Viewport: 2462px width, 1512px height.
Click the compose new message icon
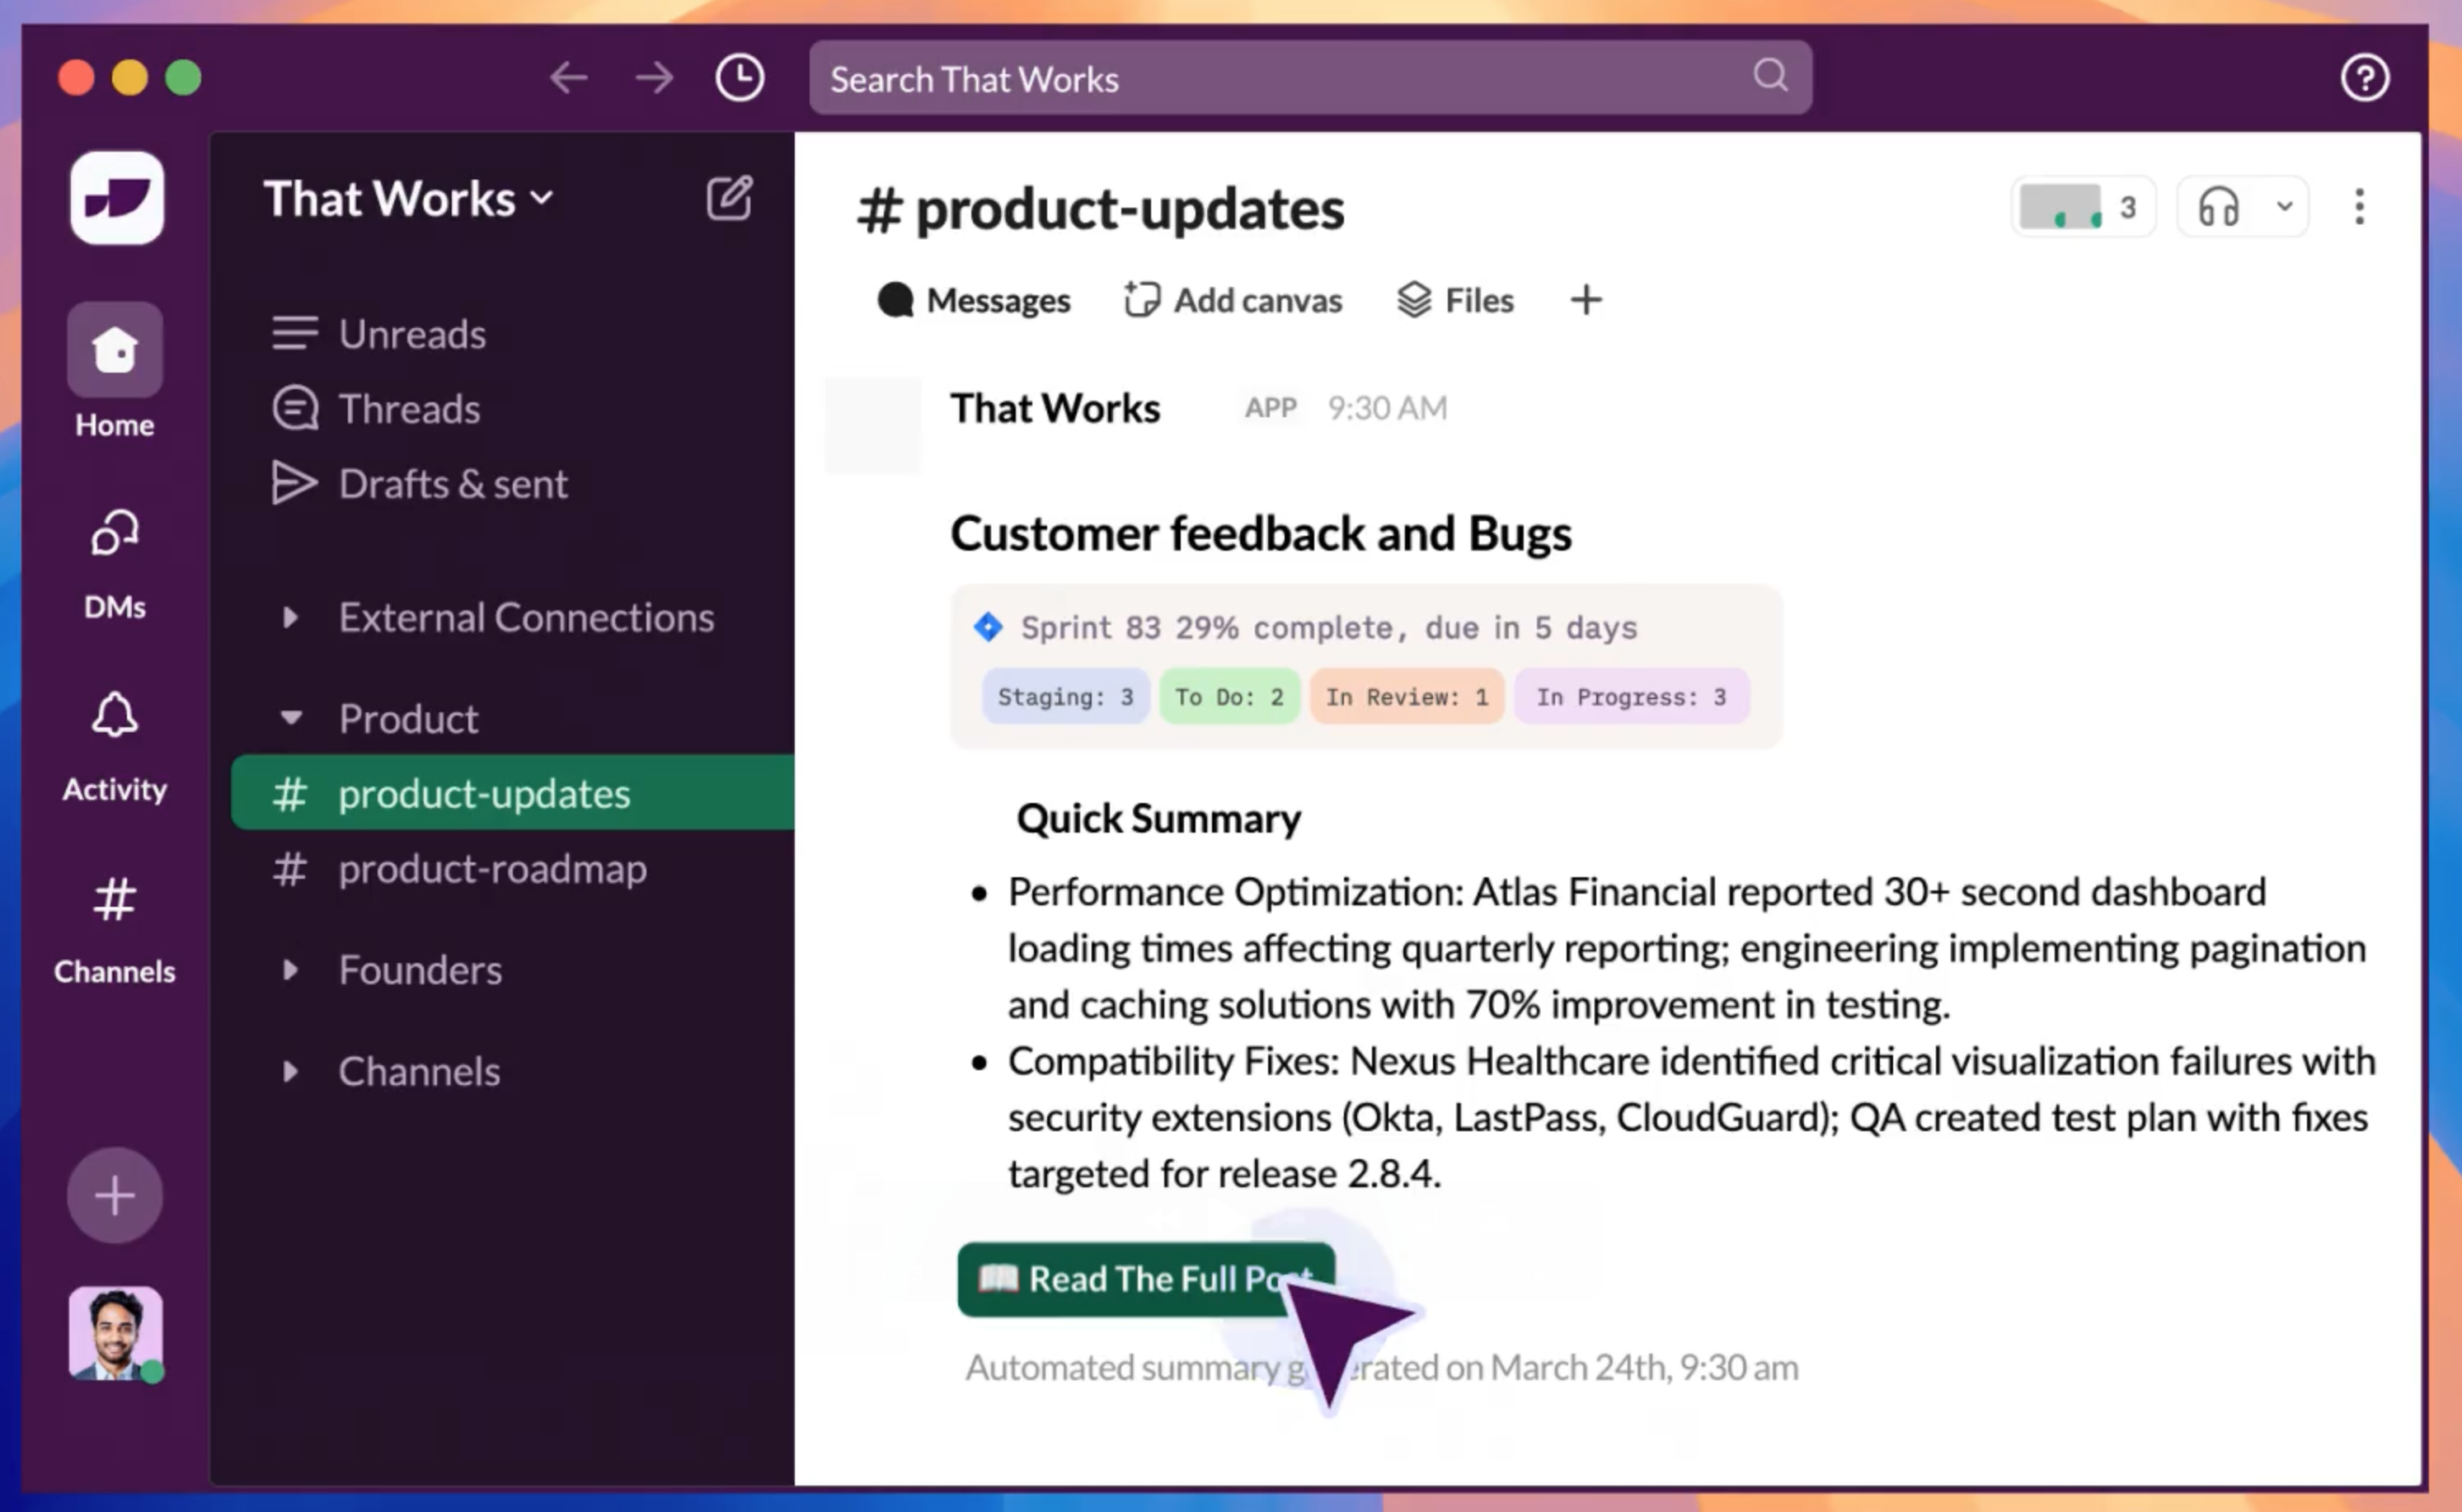pyautogui.click(x=729, y=198)
